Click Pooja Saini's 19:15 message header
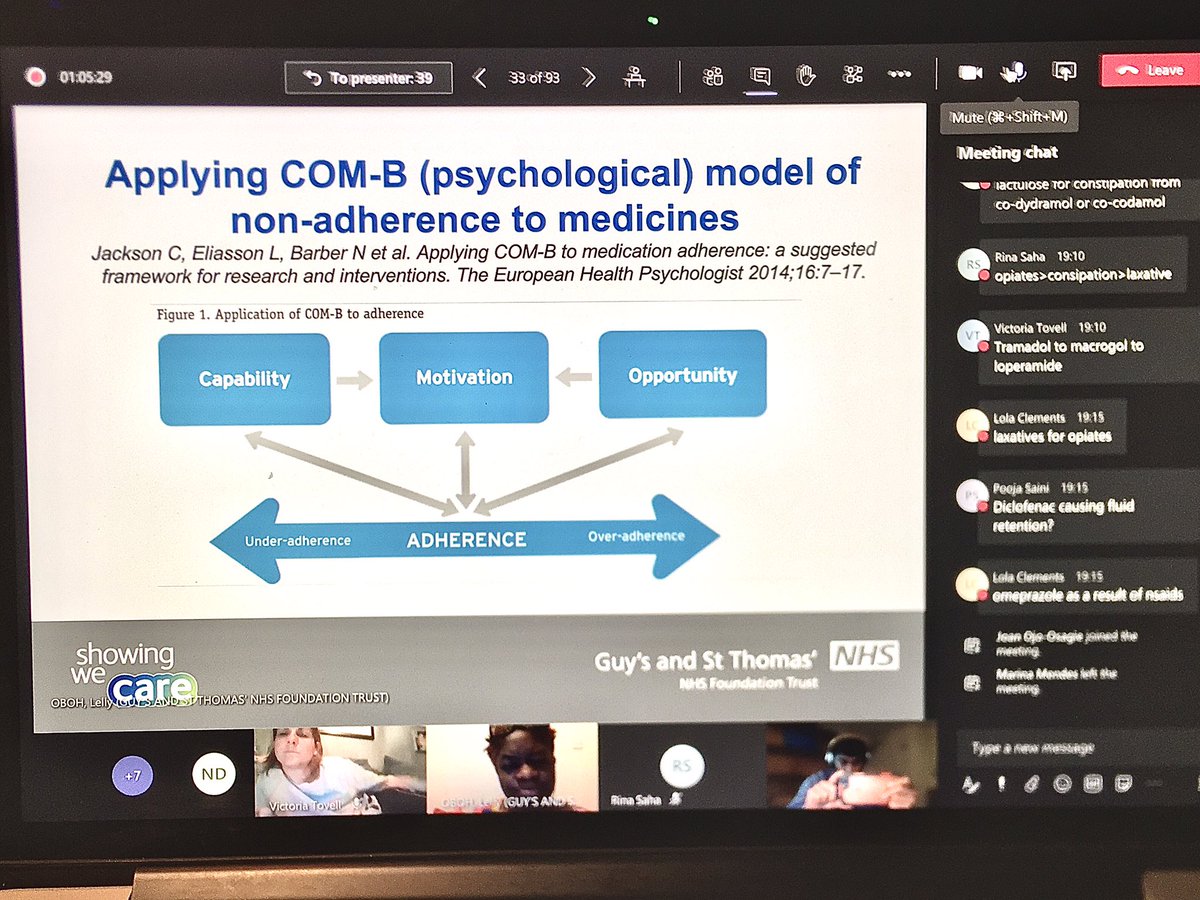 1041,488
